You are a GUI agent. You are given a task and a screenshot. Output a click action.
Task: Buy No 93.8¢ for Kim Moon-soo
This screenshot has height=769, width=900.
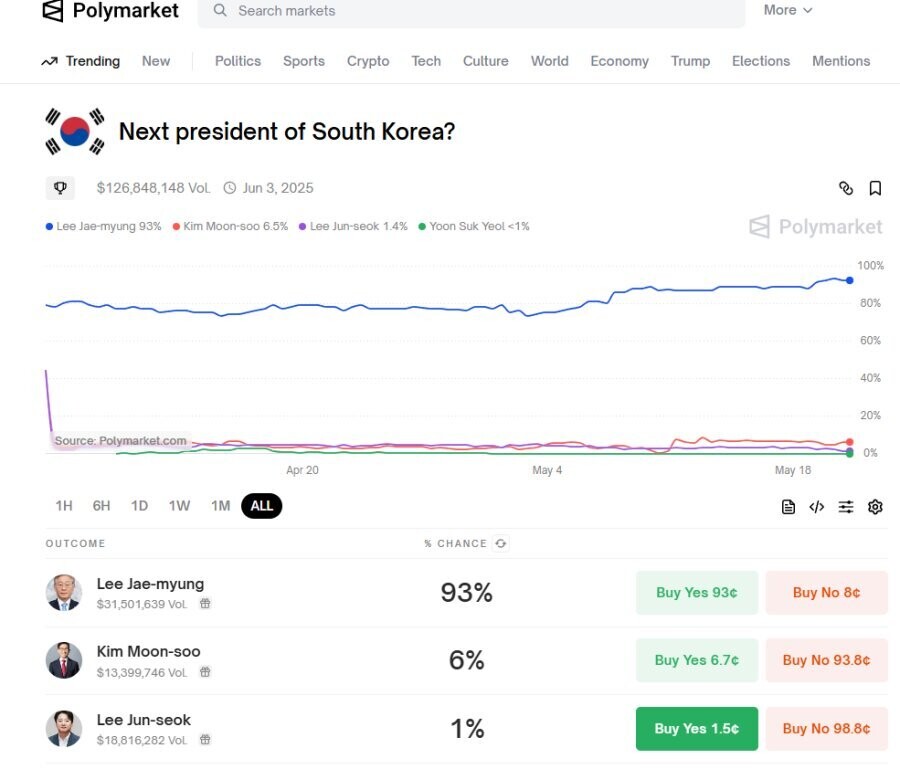click(x=826, y=660)
